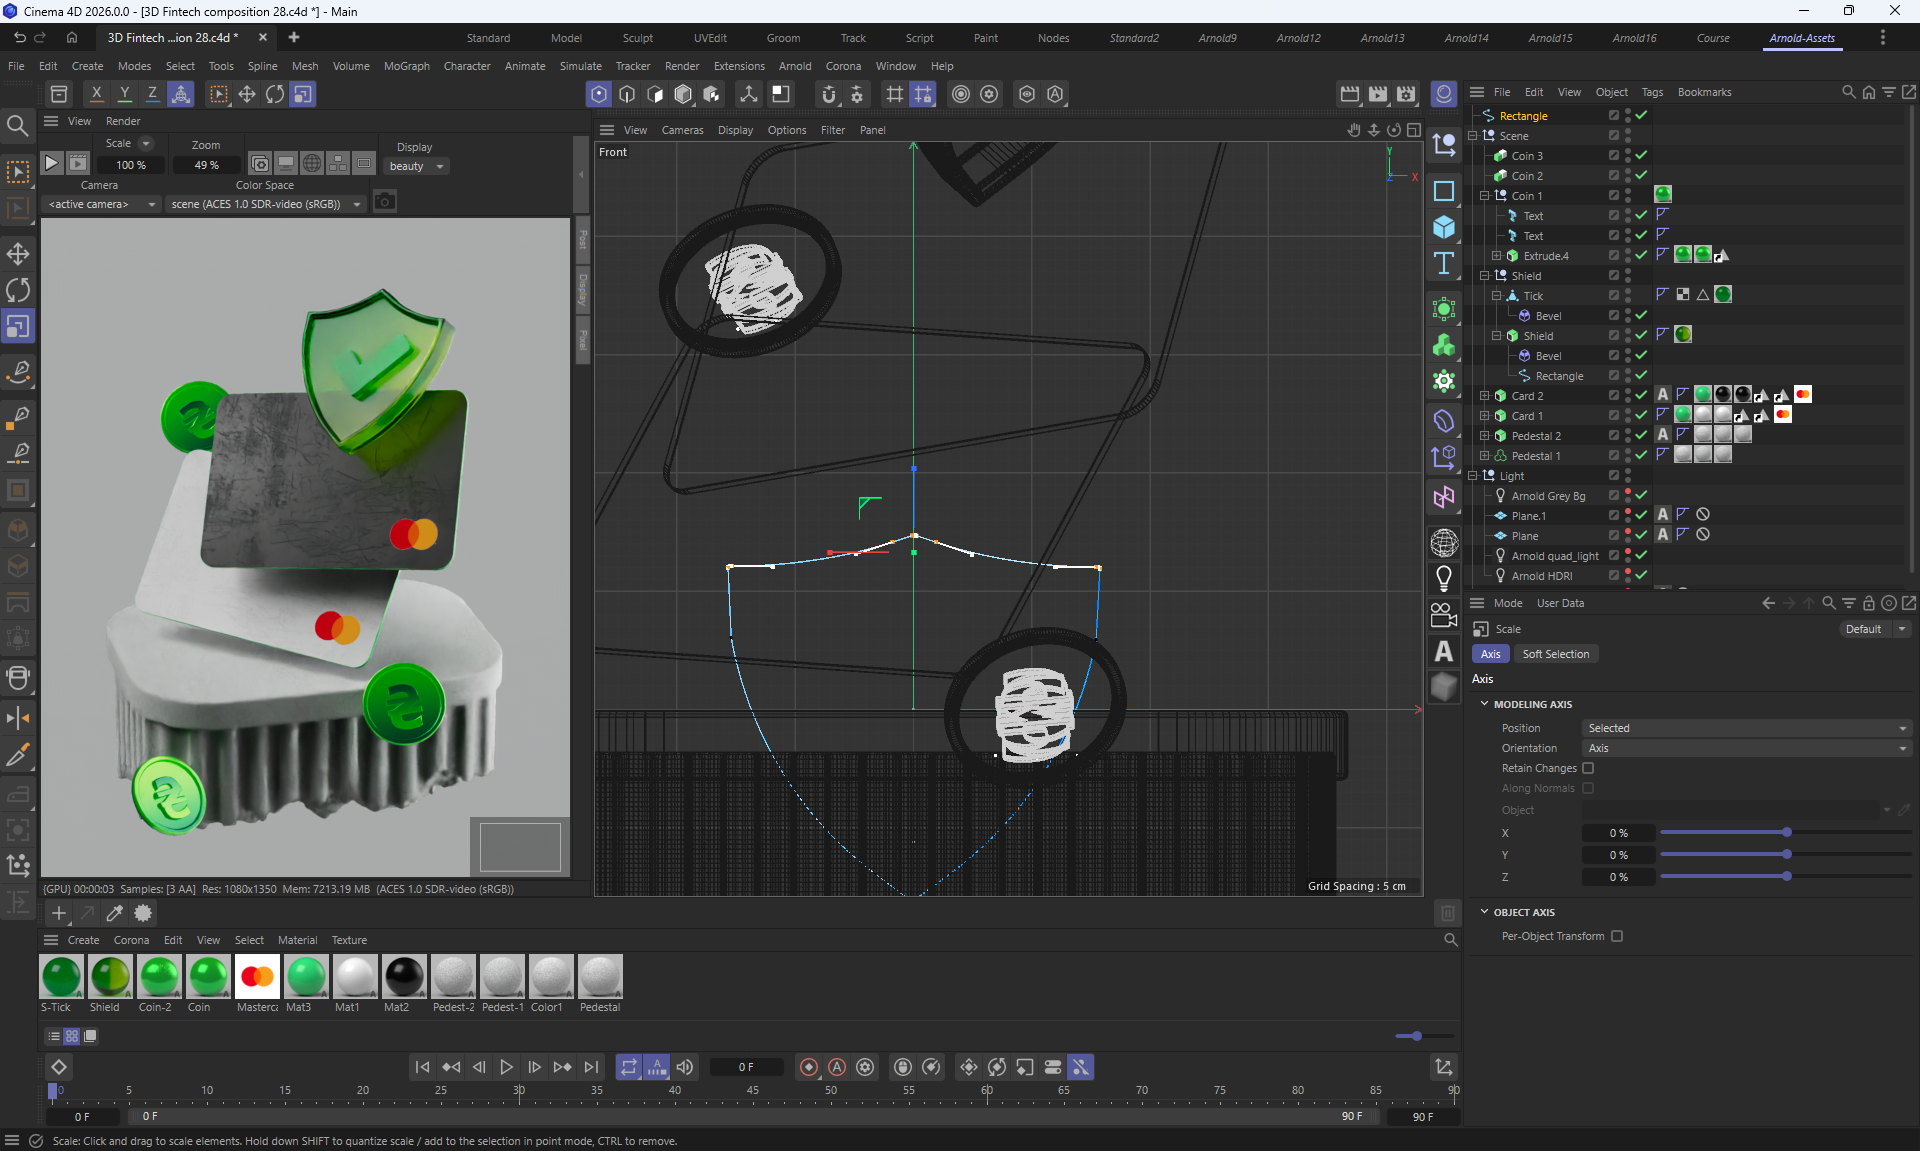Click the record active objects button
Image resolution: width=1920 pixels, height=1151 pixels.
809,1067
